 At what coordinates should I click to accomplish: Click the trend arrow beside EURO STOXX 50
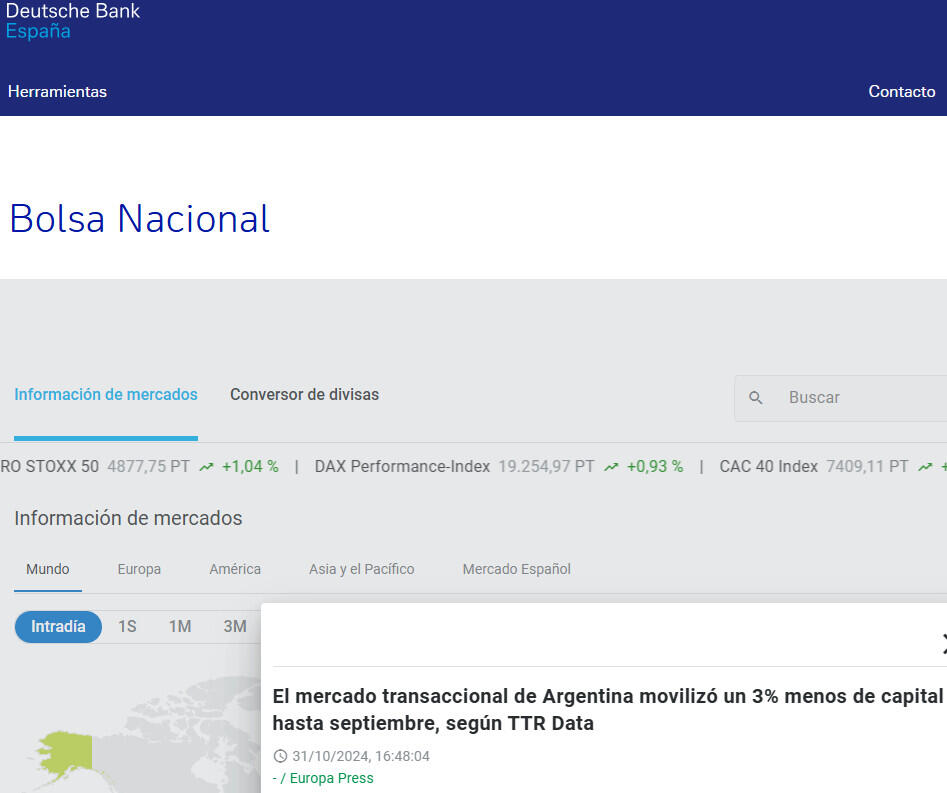pos(207,467)
